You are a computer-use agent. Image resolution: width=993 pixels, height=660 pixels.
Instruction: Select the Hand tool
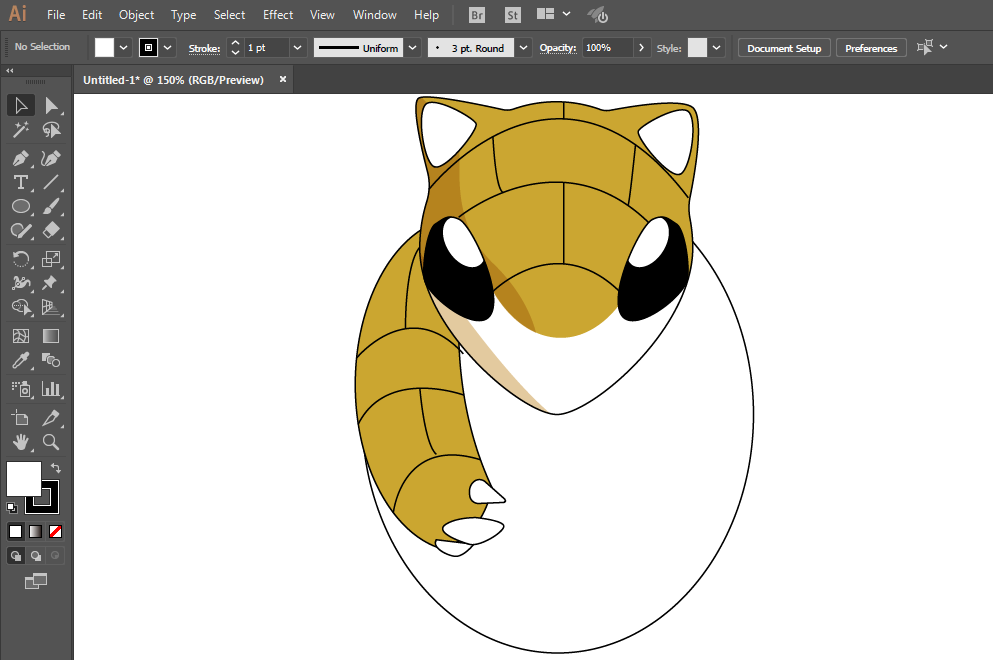[20, 442]
